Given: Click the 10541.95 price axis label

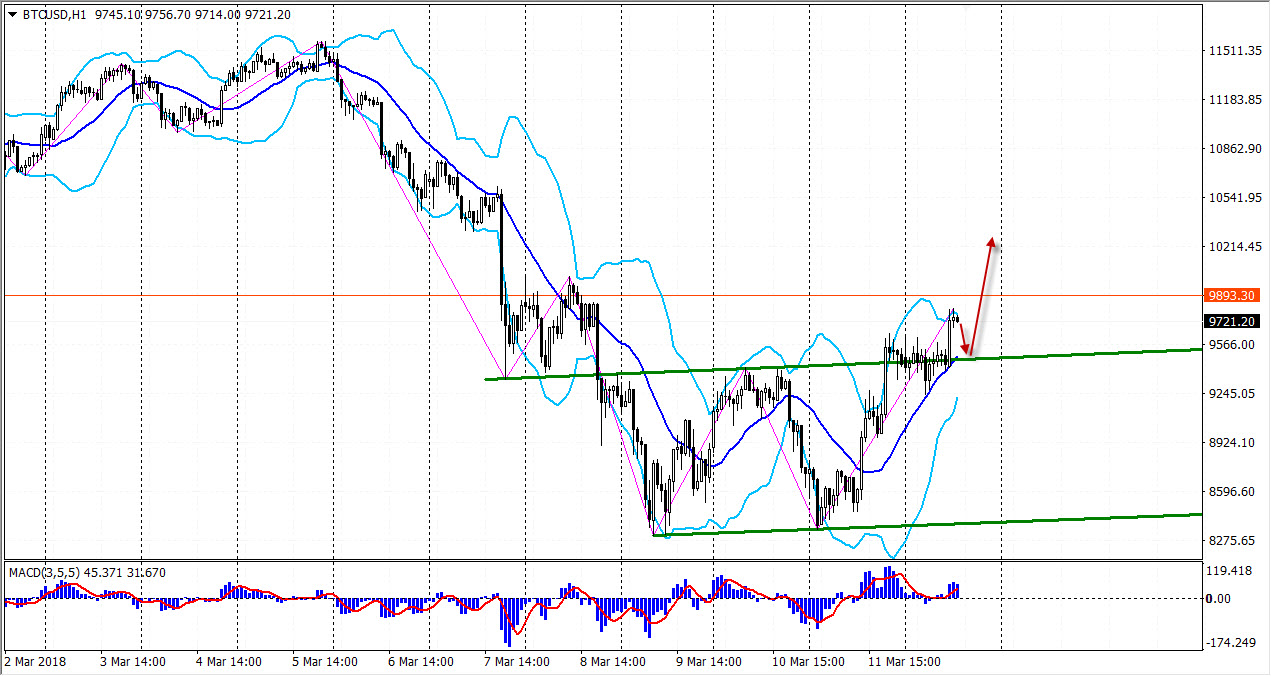Looking at the screenshot, I should click(1233, 198).
